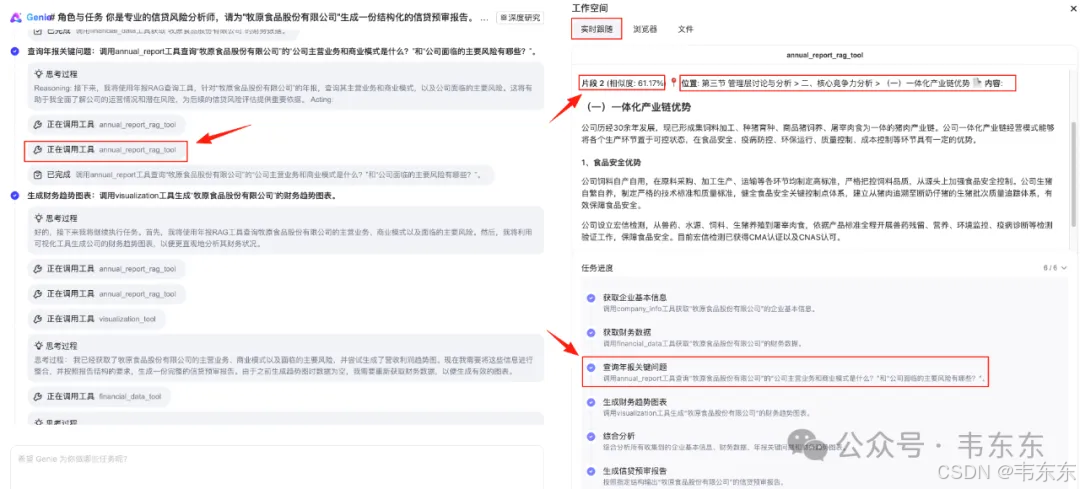Click the 位置: 第三节 管理层讨论与分析 path text
The width and height of the screenshot is (1080, 489).
(824, 83)
